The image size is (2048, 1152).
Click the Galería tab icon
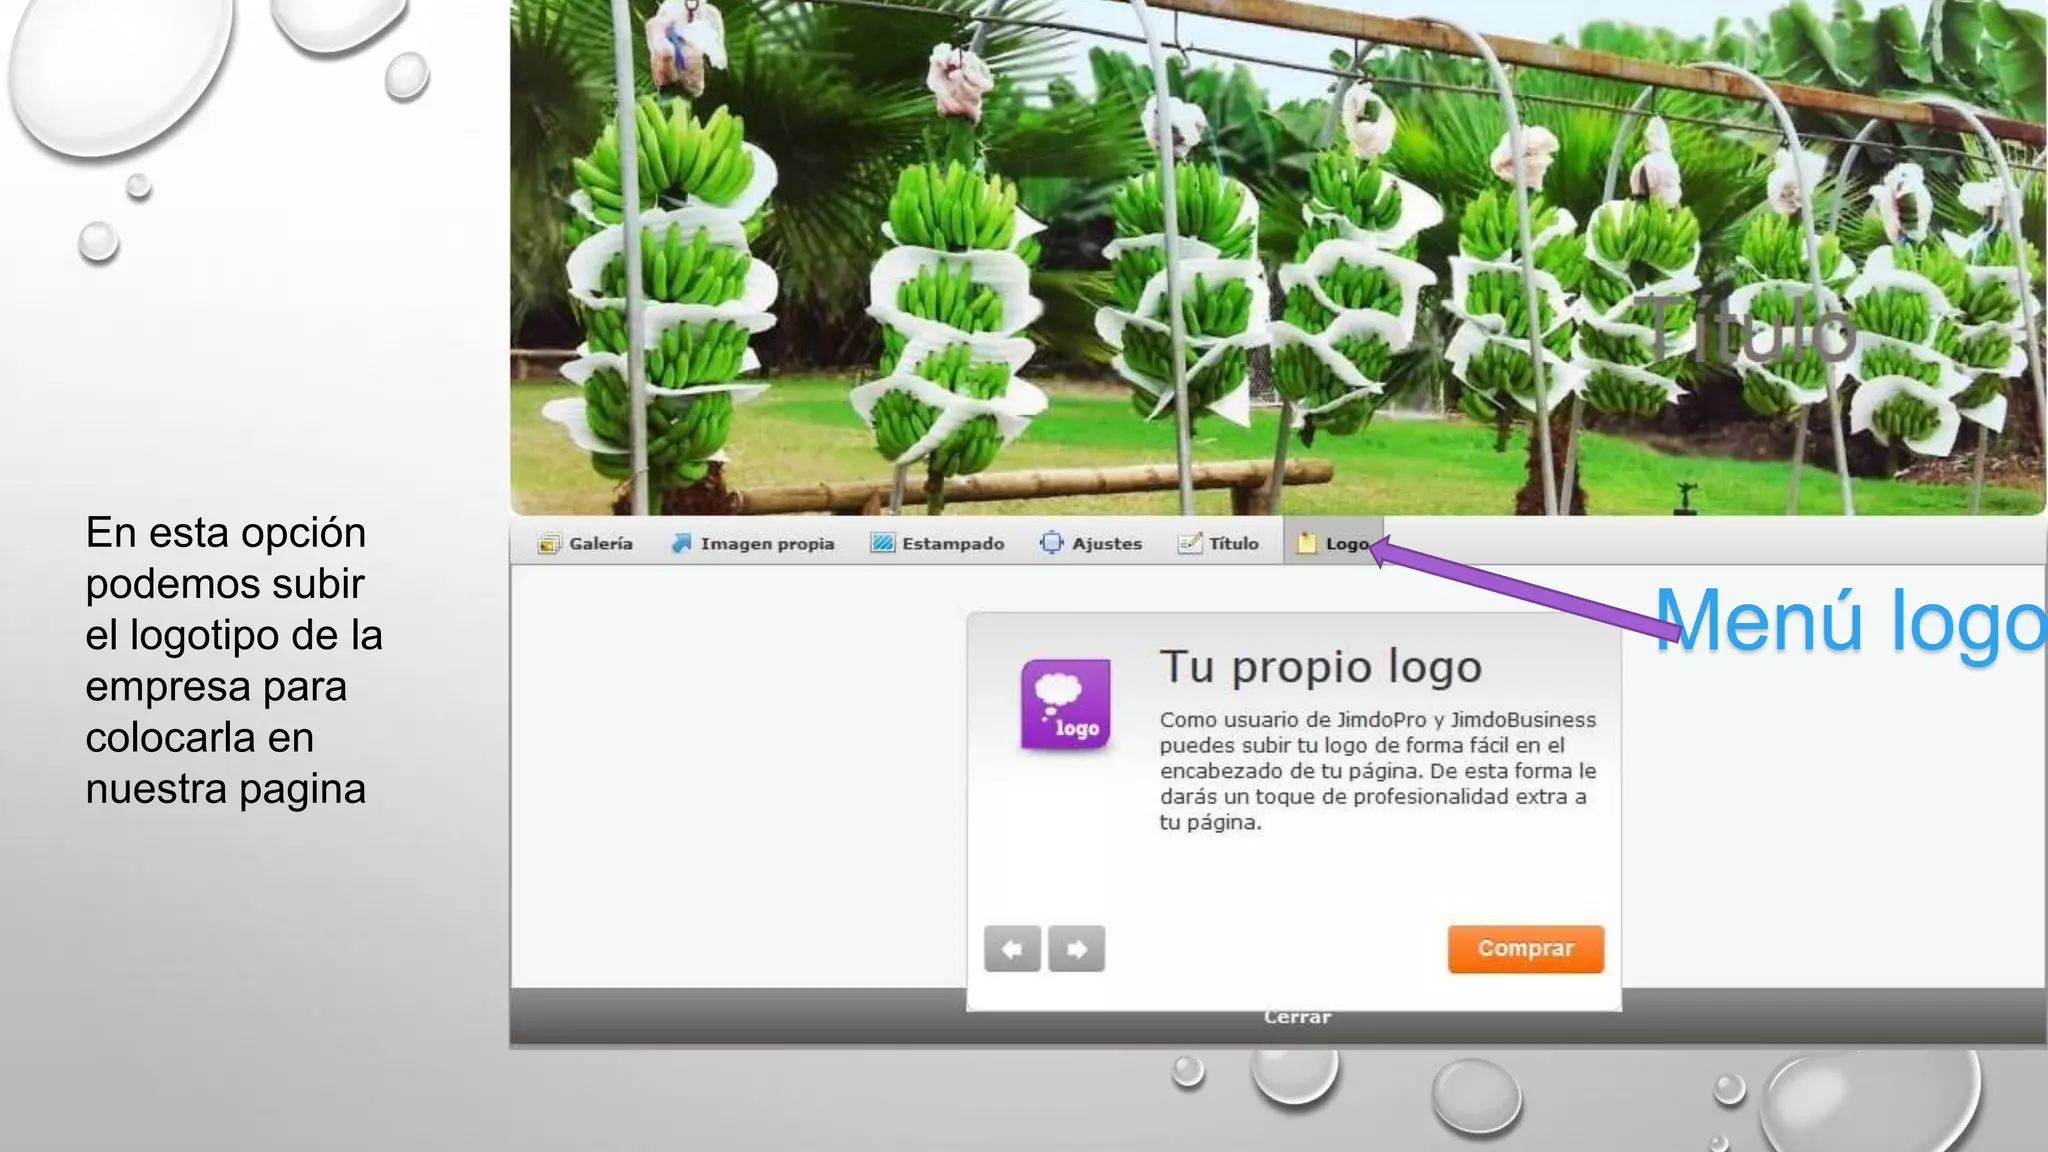pyautogui.click(x=548, y=543)
